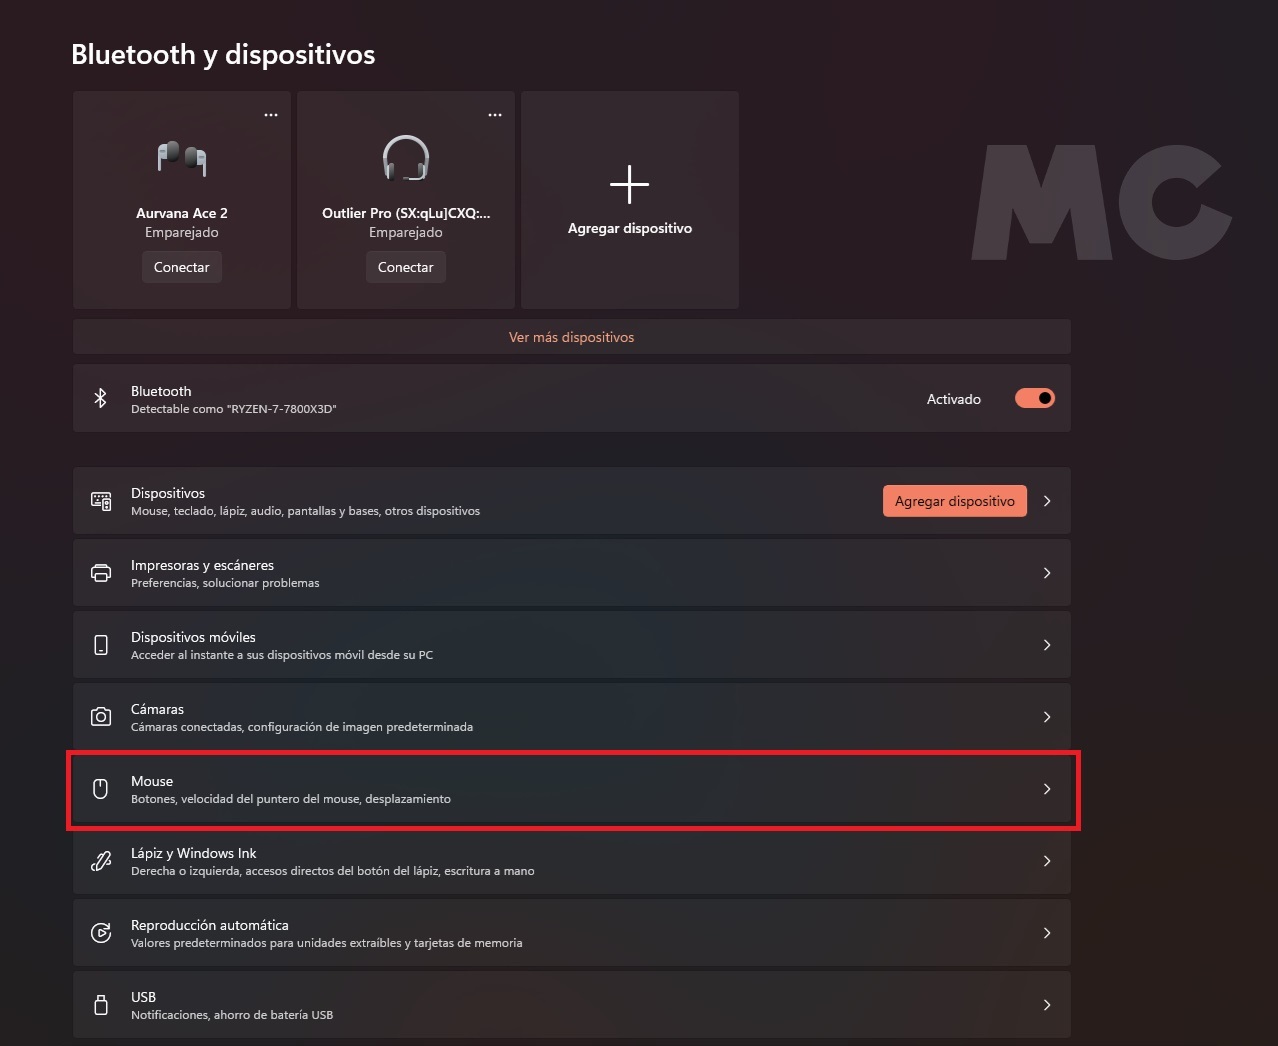Click the pen icon for Lápiz y Windows Ink
Screen dimensions: 1278x1046
101,861
